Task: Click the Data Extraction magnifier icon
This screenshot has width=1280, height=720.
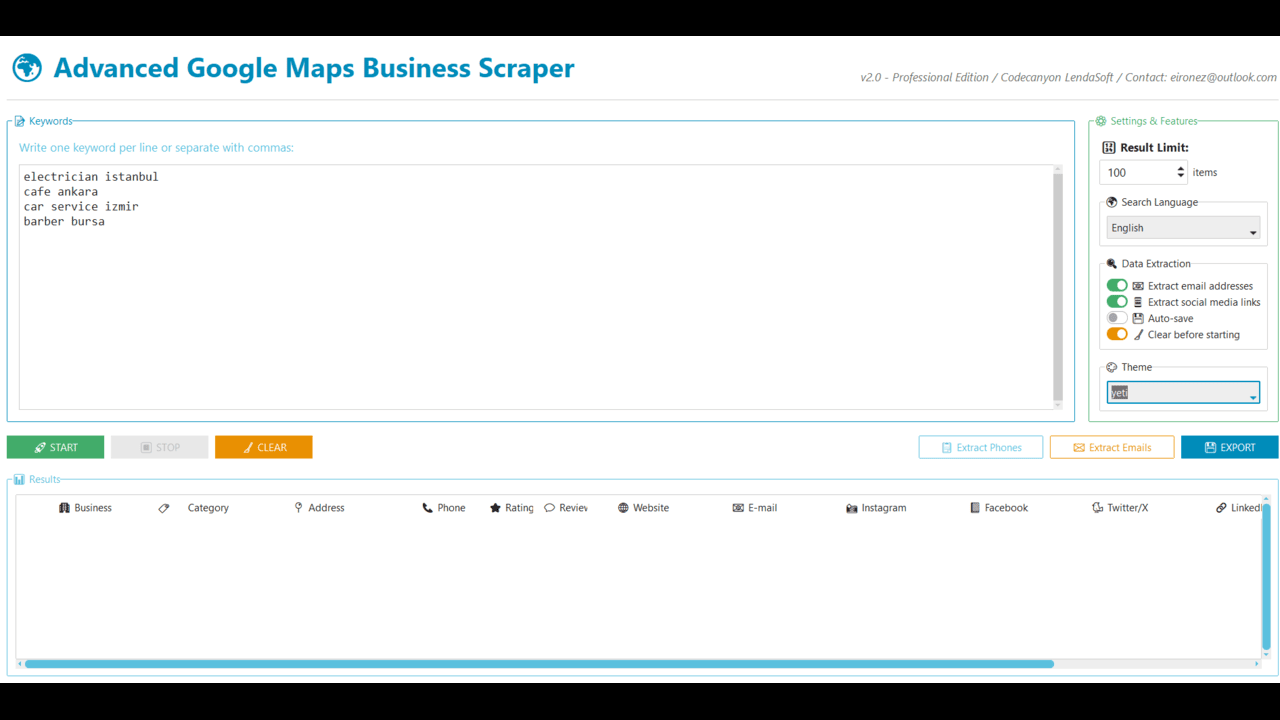Action: [x=1112, y=264]
